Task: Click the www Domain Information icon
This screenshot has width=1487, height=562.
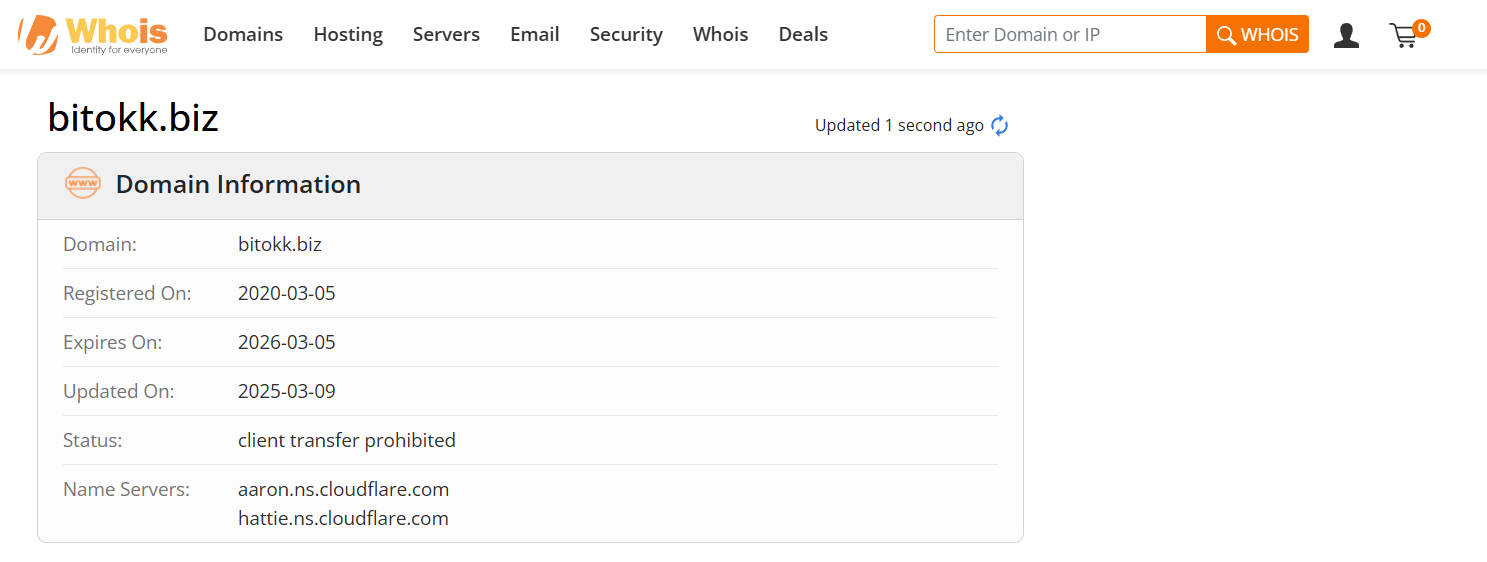Action: [x=82, y=184]
